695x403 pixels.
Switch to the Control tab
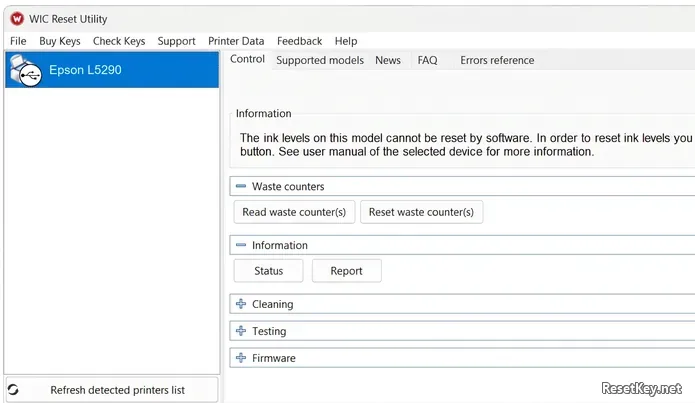247,59
